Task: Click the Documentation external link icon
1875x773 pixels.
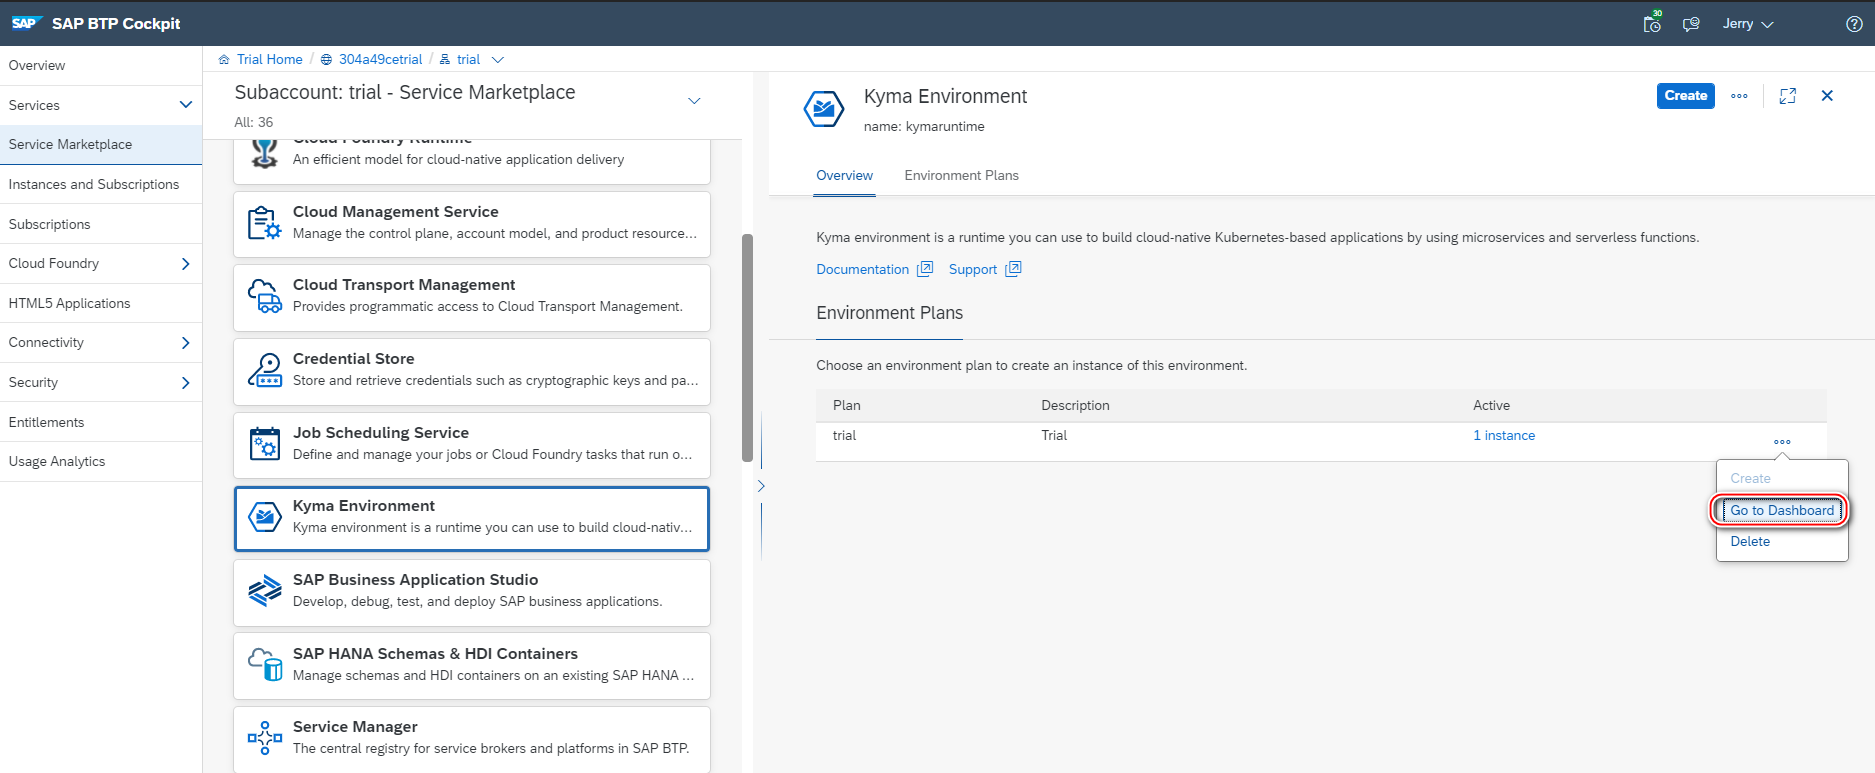Action: [x=925, y=269]
